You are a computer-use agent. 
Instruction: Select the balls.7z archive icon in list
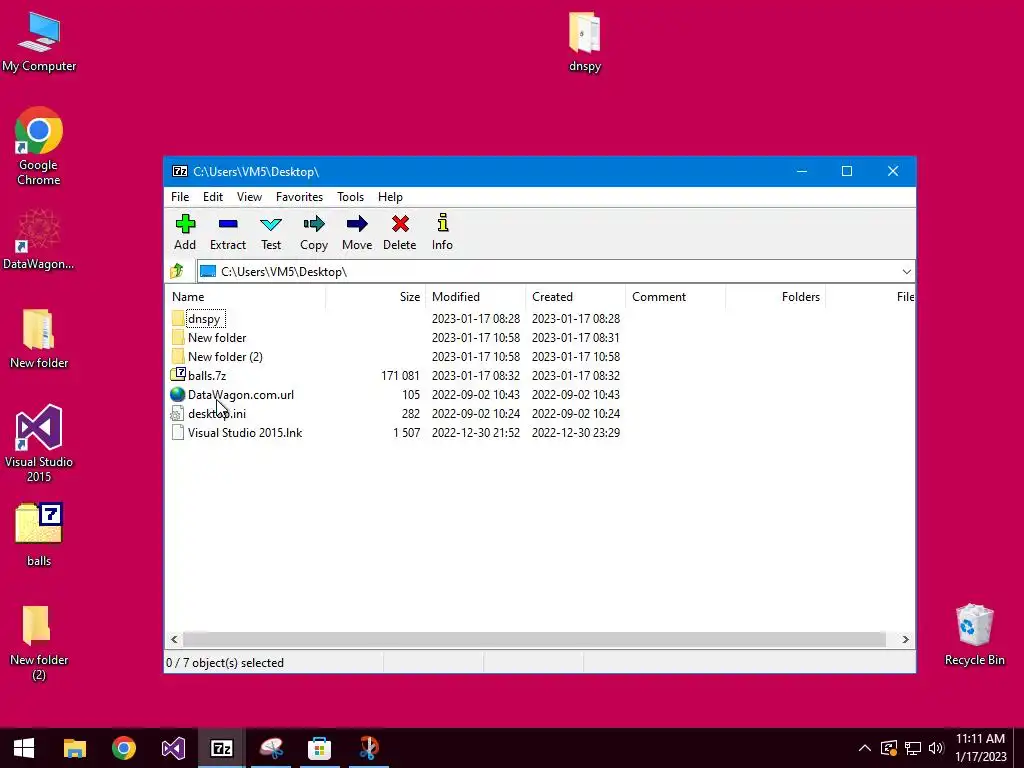click(x=178, y=375)
